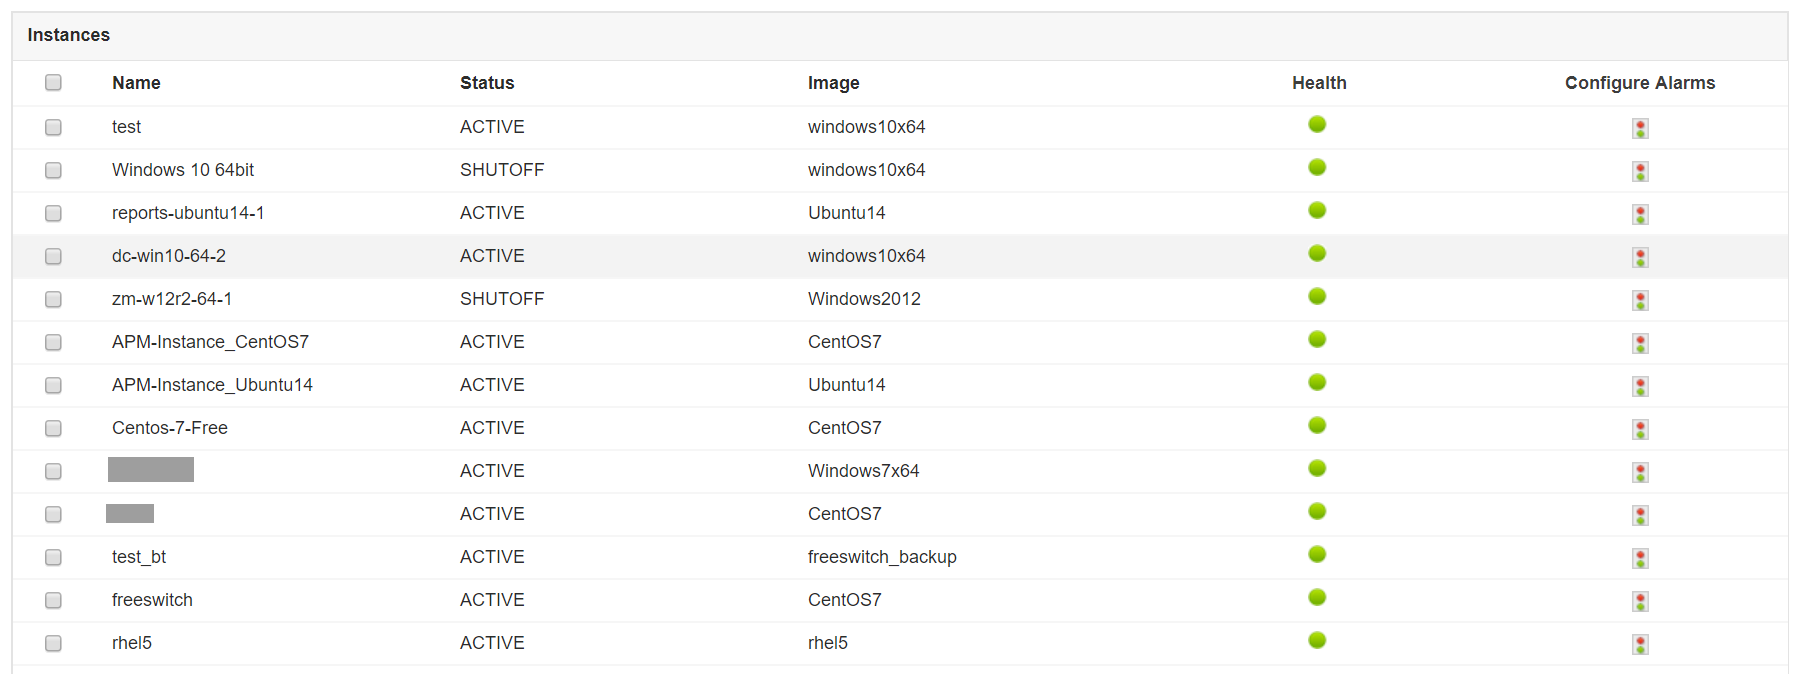
Task: Check the box for the test instance
Action: click(x=53, y=127)
